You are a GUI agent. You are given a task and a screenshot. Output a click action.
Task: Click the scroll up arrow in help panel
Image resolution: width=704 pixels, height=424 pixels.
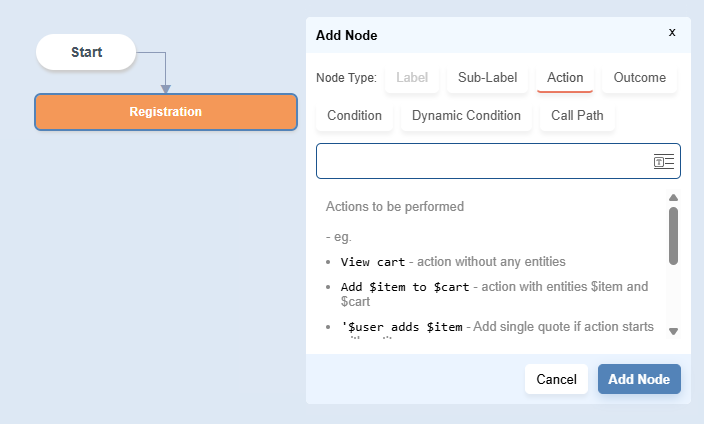pos(673,198)
